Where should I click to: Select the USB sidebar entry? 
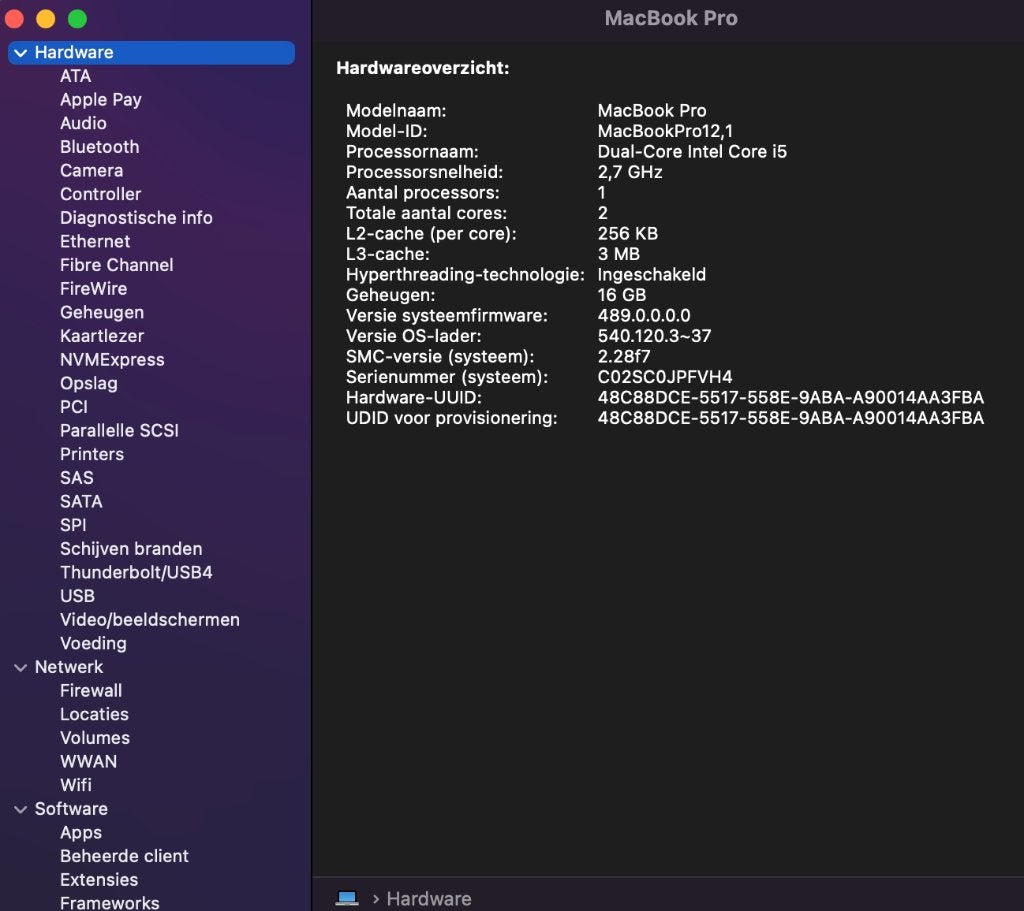click(77, 596)
